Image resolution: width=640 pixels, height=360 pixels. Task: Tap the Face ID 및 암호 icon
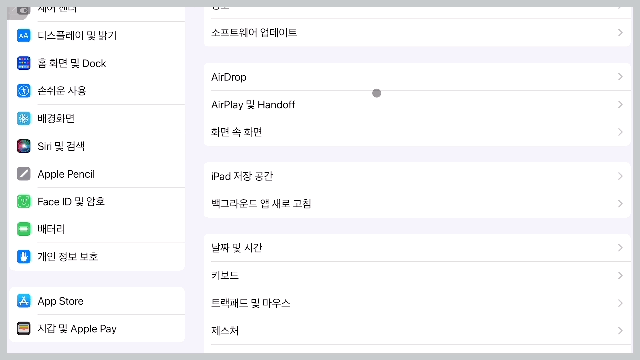tap(24, 201)
